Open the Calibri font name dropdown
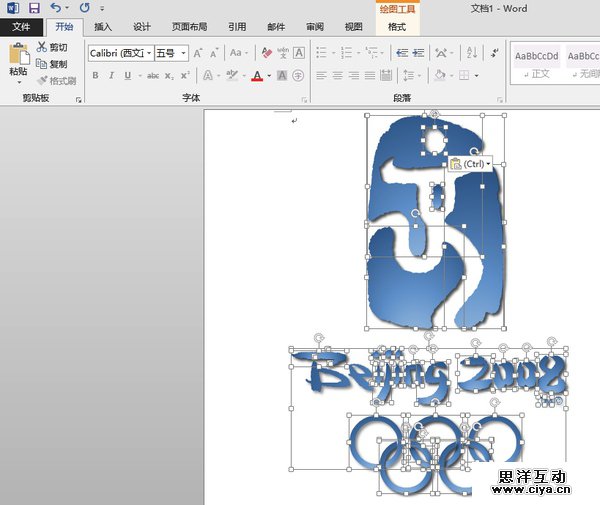This screenshot has width=600, height=505. point(120,52)
